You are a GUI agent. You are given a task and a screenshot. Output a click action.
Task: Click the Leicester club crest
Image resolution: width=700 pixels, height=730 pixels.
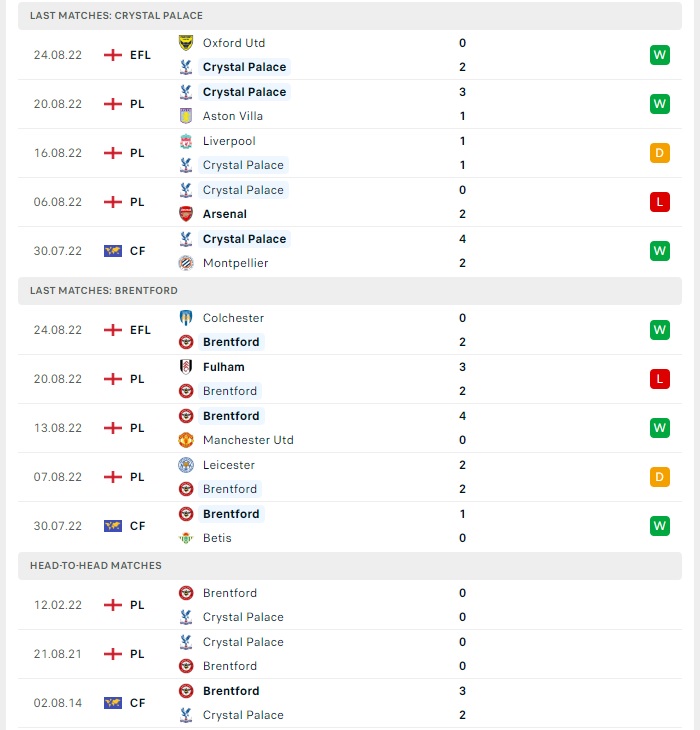coord(186,465)
